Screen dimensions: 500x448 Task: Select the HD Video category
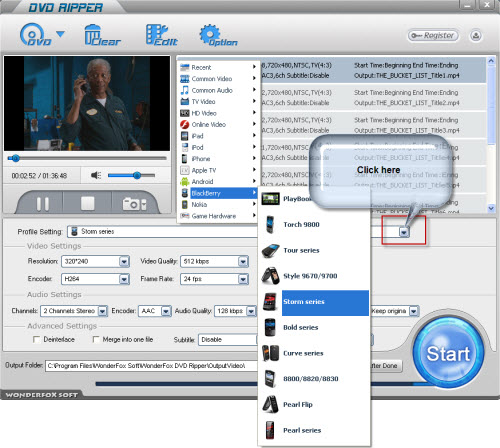tap(218, 113)
